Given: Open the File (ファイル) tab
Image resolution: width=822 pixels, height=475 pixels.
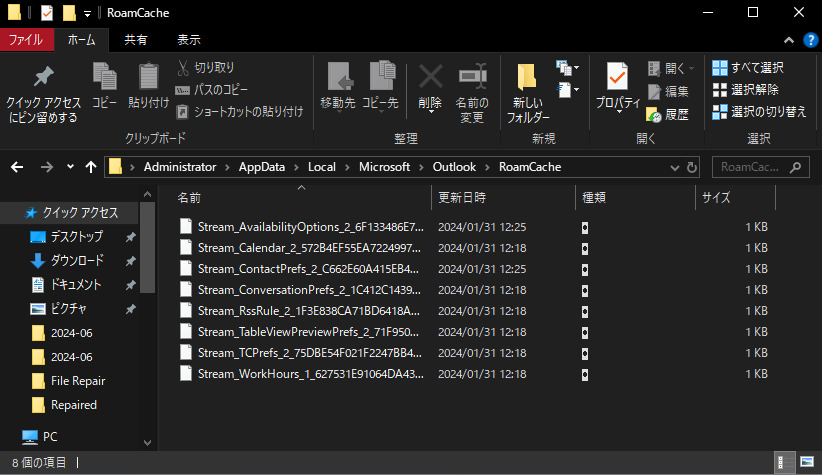Looking at the screenshot, I should pos(26,40).
